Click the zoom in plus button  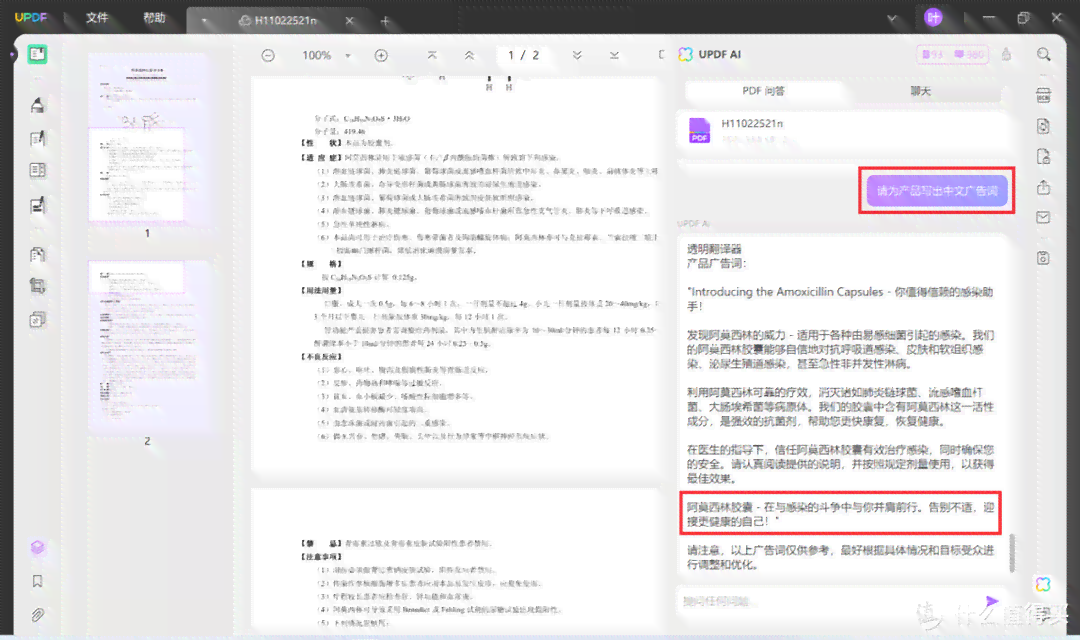coord(381,55)
